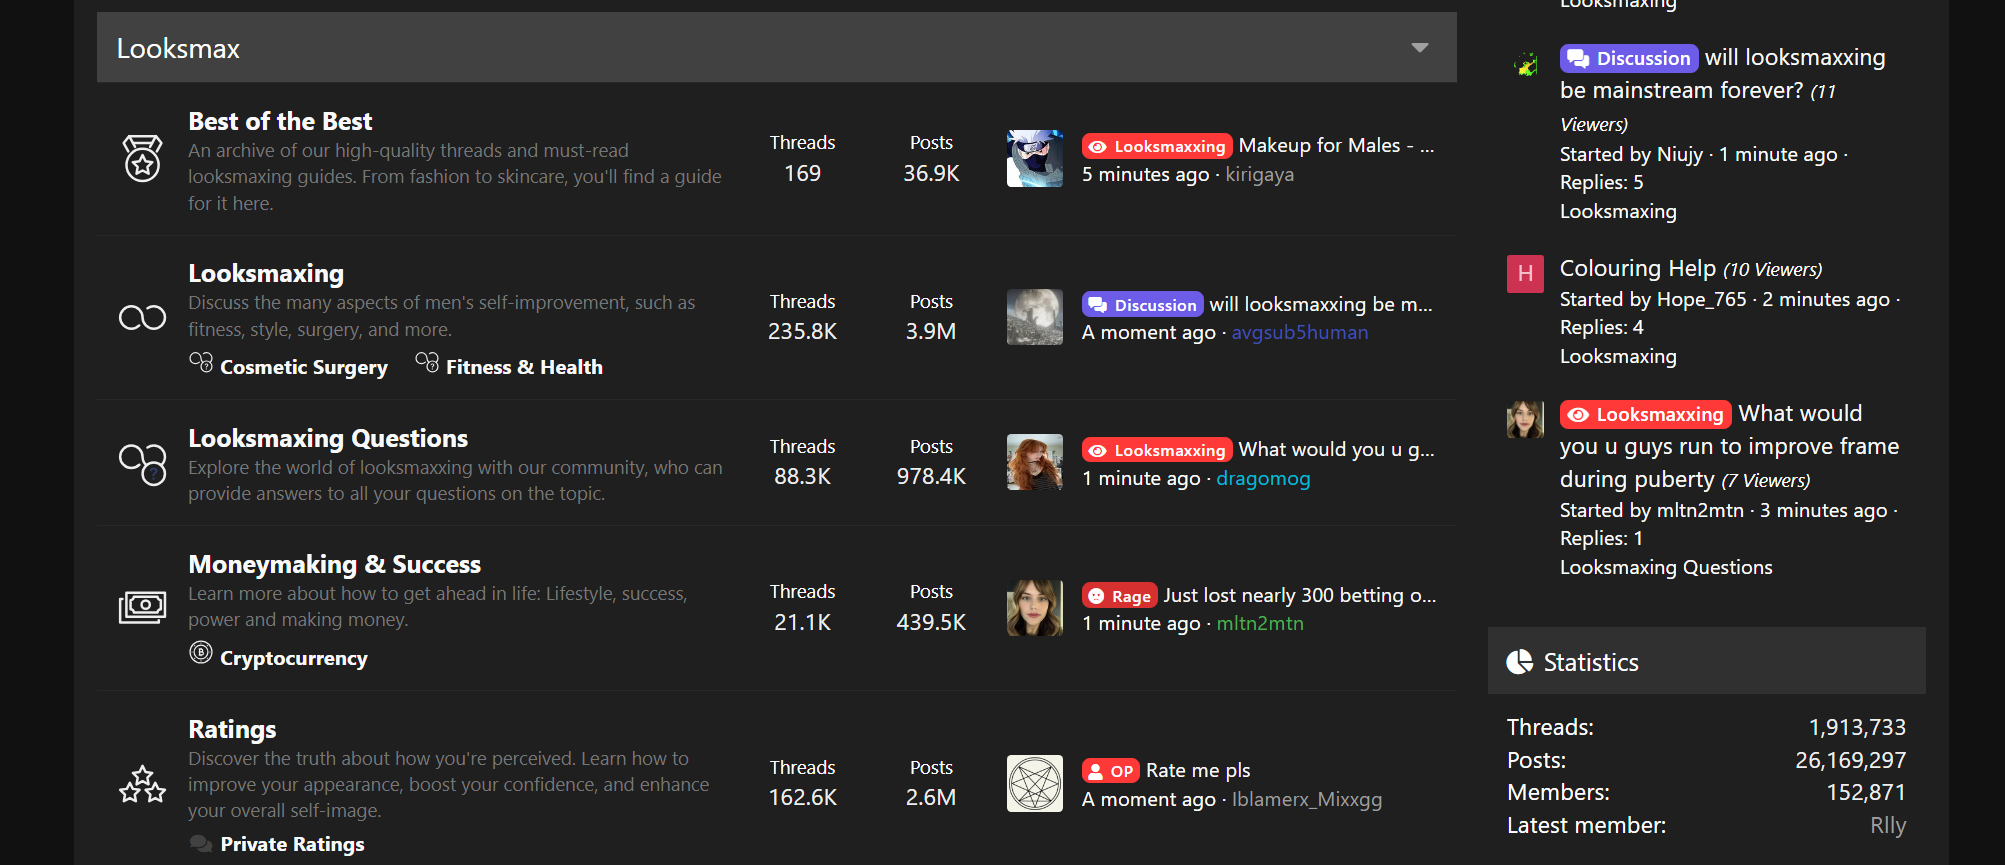Click Hope_765's red H avatar

tap(1525, 273)
